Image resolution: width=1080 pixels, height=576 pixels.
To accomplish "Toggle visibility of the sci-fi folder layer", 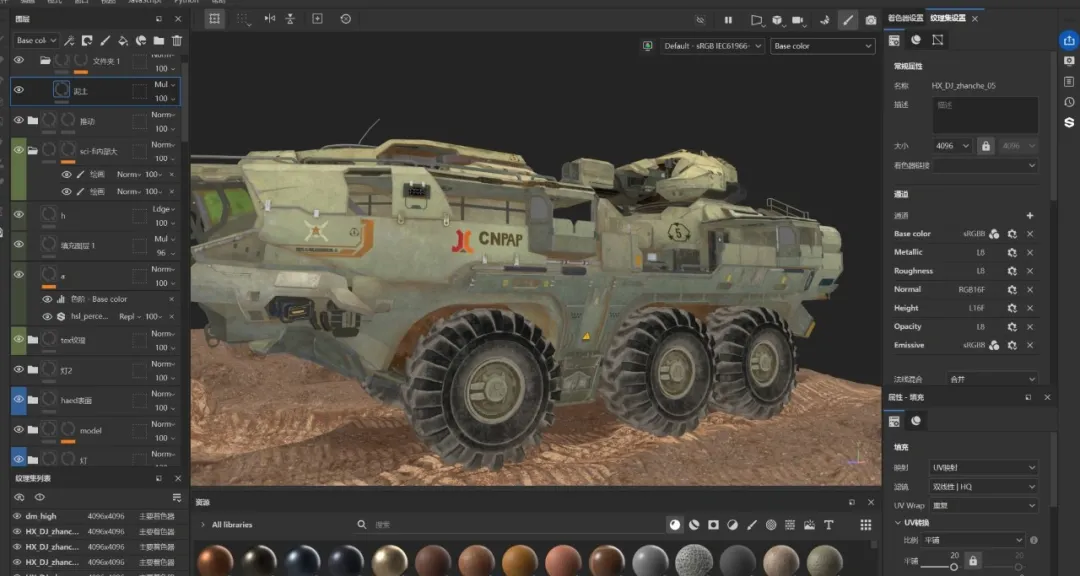I will 19,150.
